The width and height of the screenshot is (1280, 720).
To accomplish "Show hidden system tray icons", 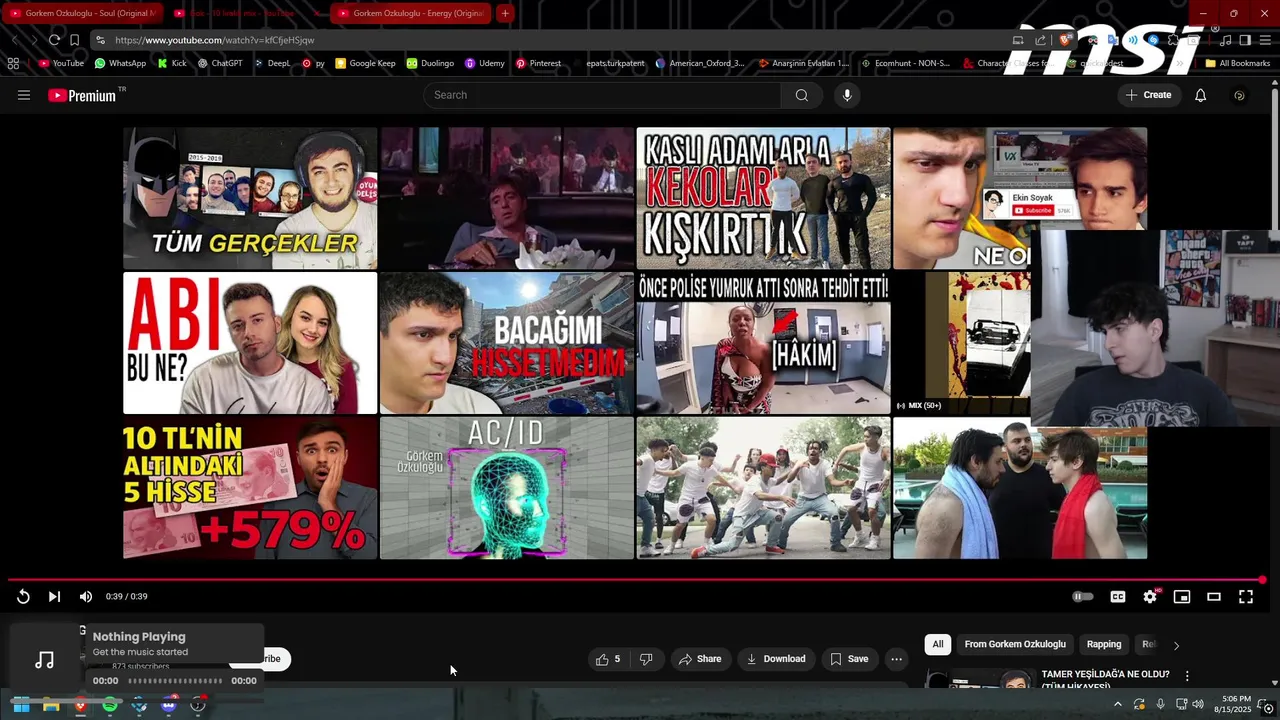I will (x=1118, y=705).
